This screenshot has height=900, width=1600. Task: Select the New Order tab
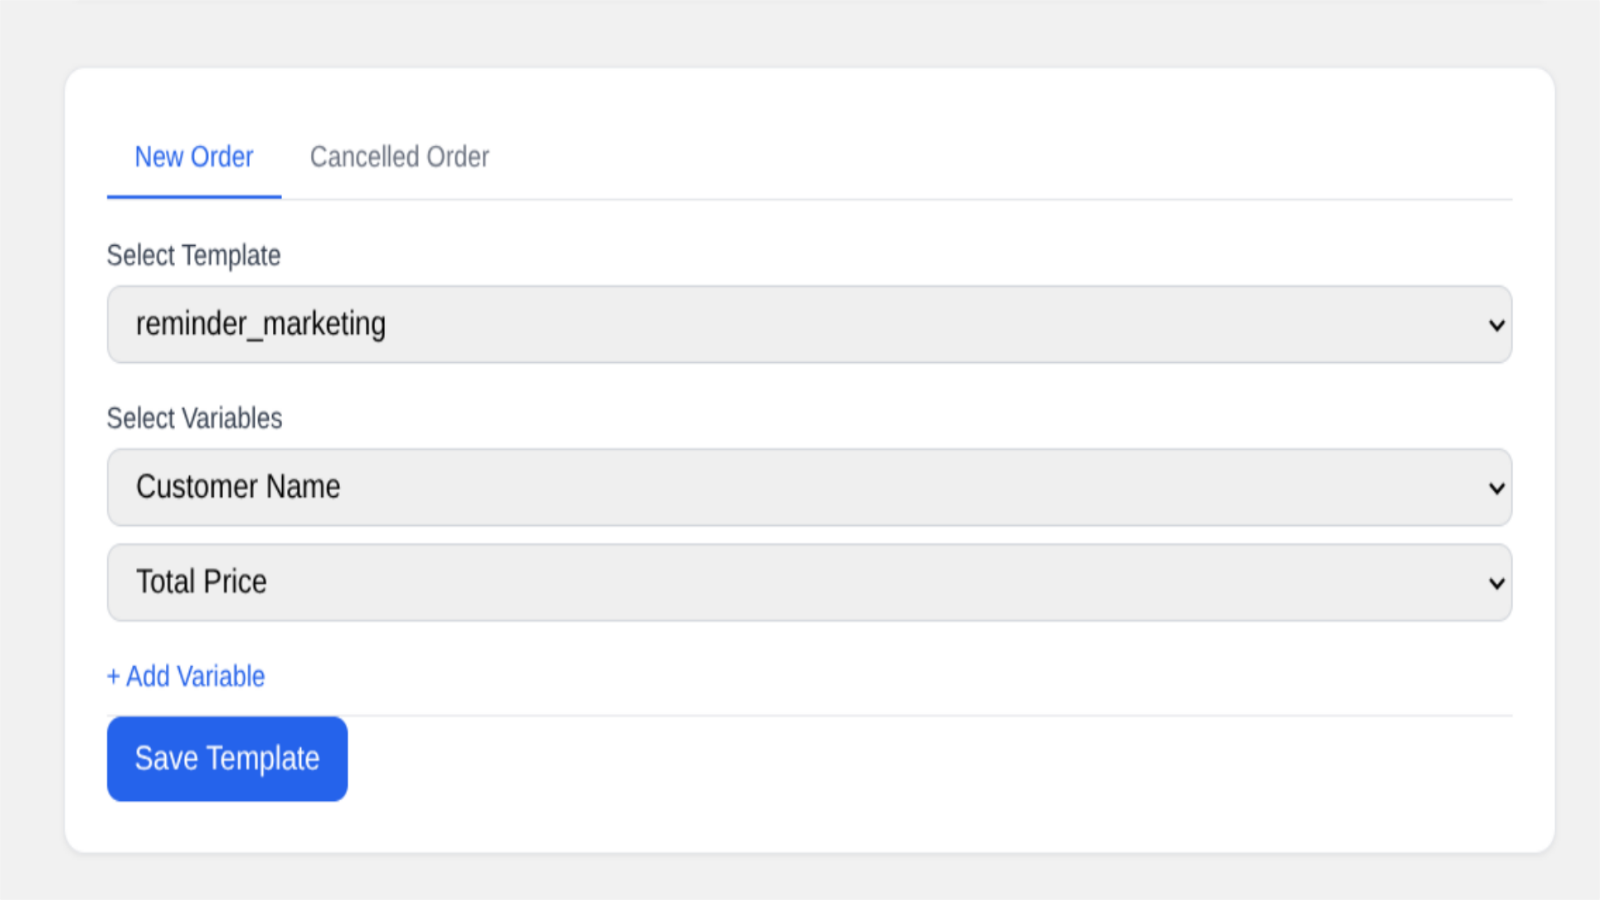pyautogui.click(x=194, y=157)
